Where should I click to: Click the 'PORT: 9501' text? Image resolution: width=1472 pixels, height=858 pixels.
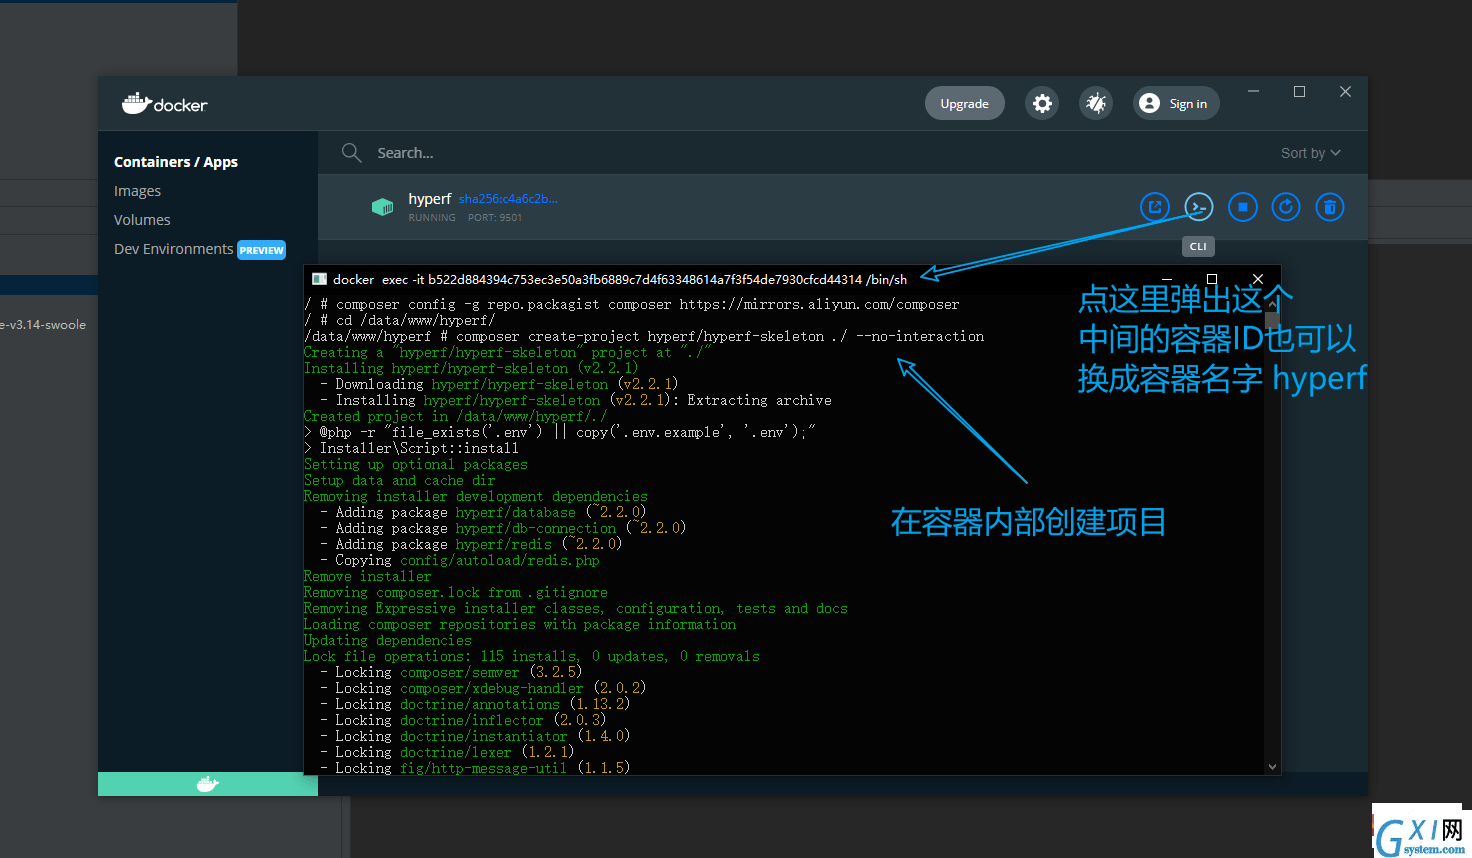pos(495,217)
